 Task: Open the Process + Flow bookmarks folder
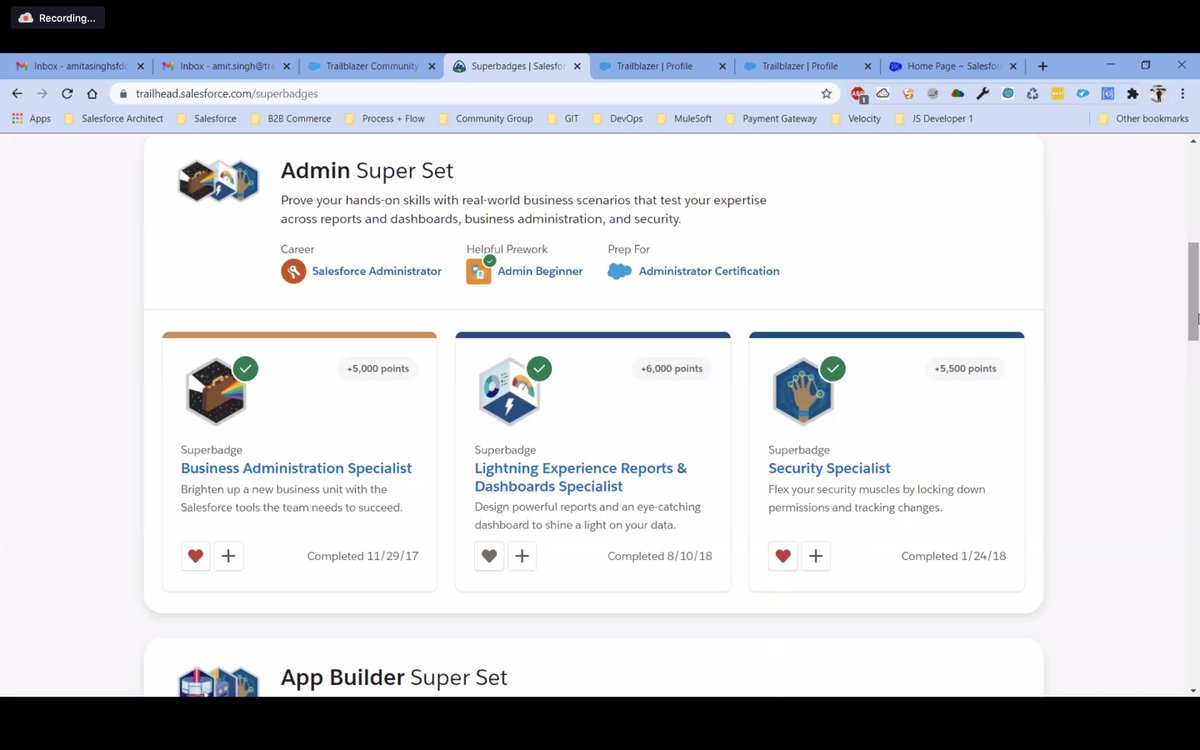click(x=384, y=118)
